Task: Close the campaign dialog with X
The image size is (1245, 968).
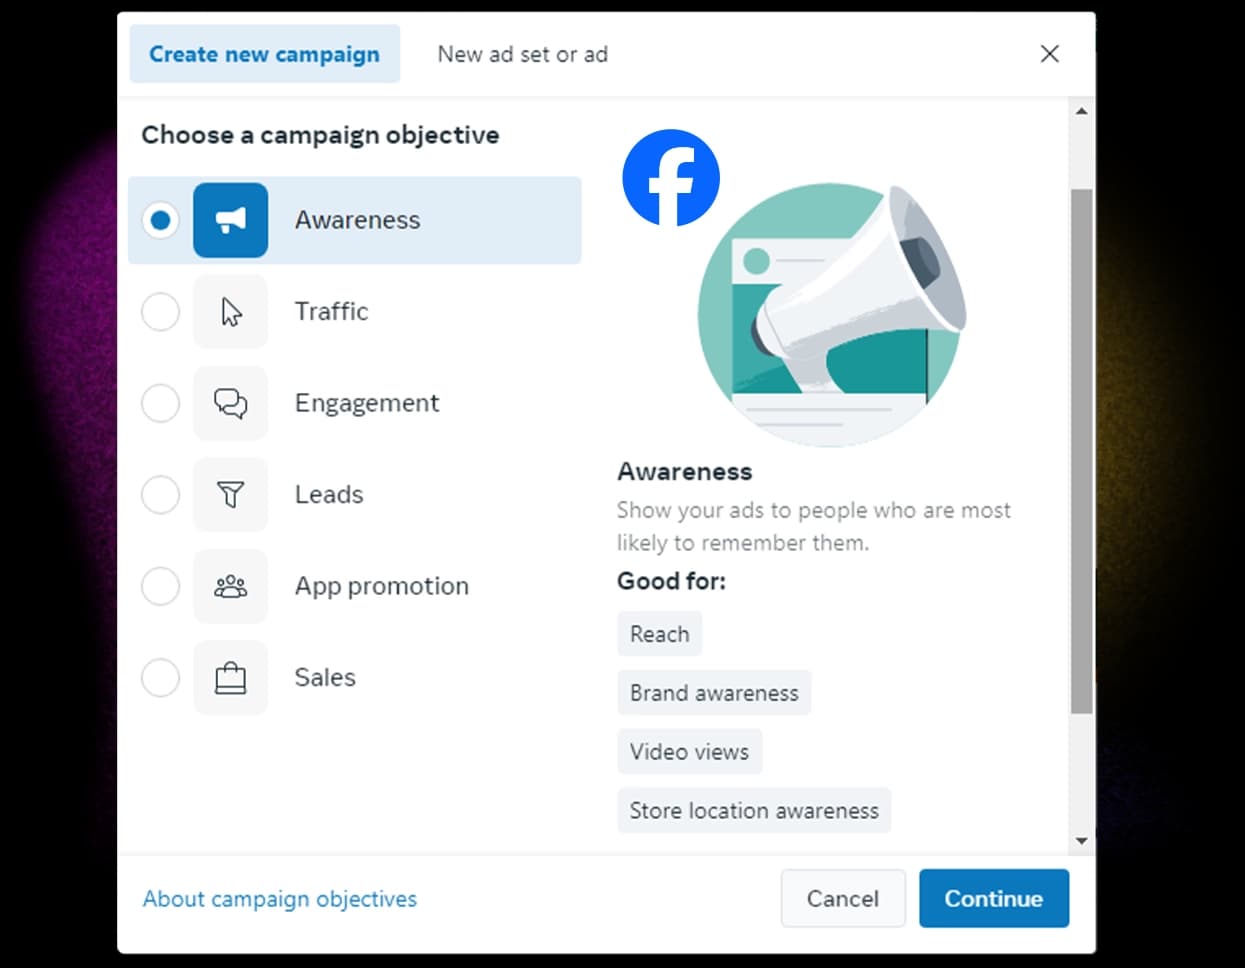Action: [1049, 54]
